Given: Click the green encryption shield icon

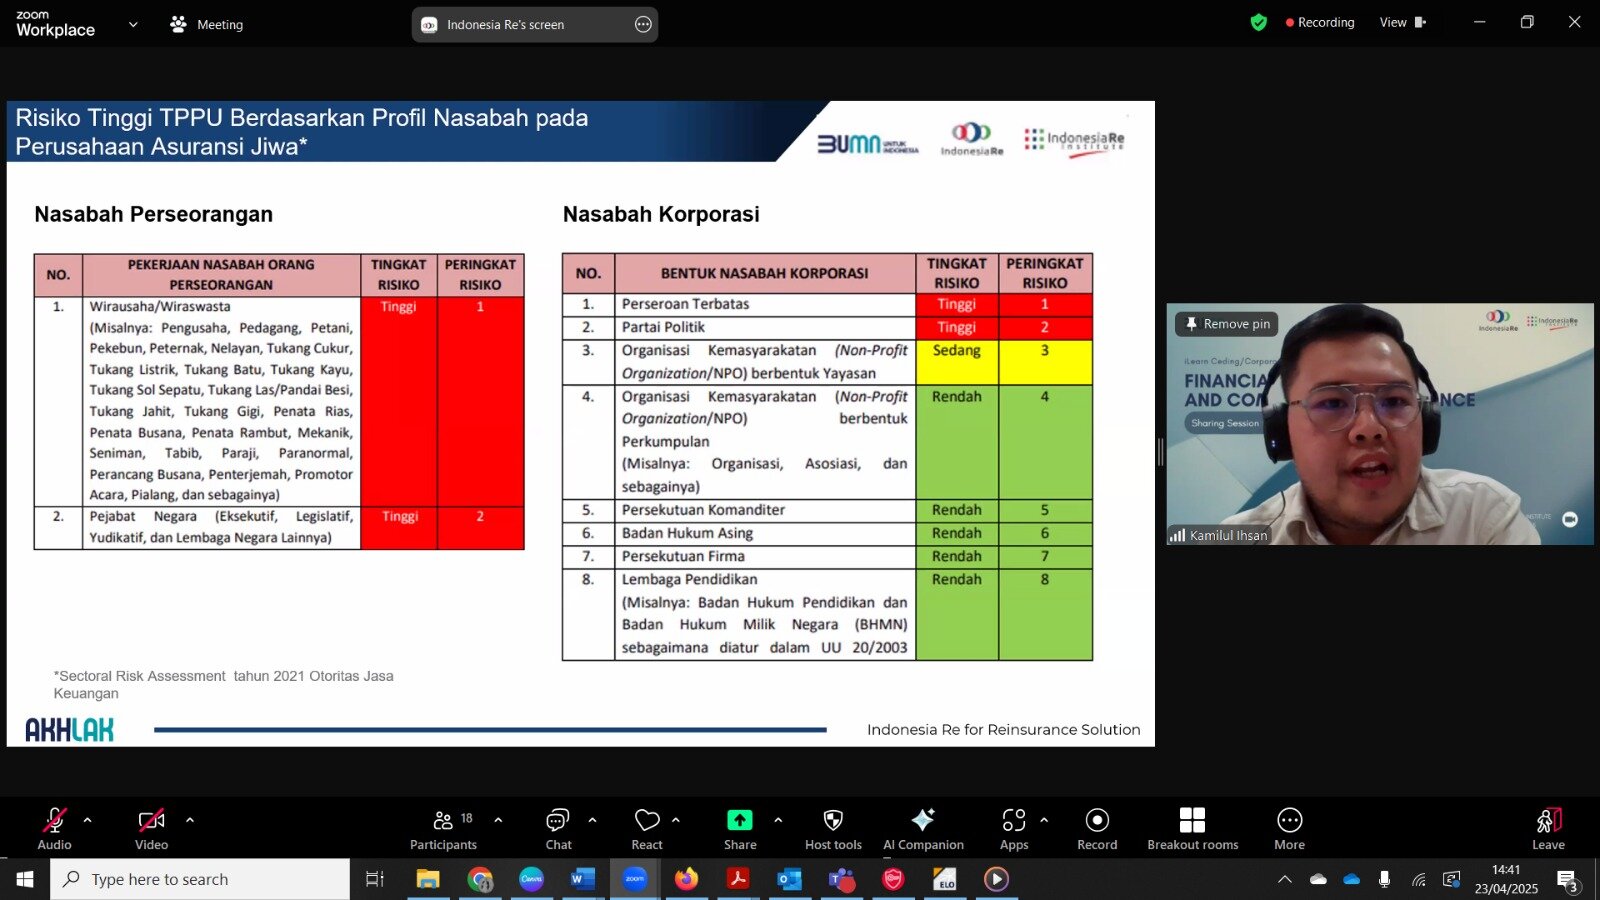Looking at the screenshot, I should pyautogui.click(x=1259, y=22).
